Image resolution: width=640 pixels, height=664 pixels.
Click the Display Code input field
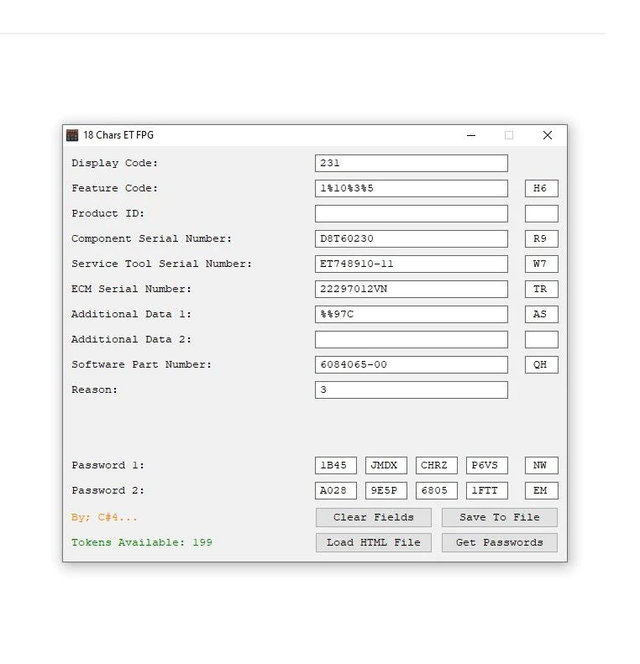tap(411, 163)
